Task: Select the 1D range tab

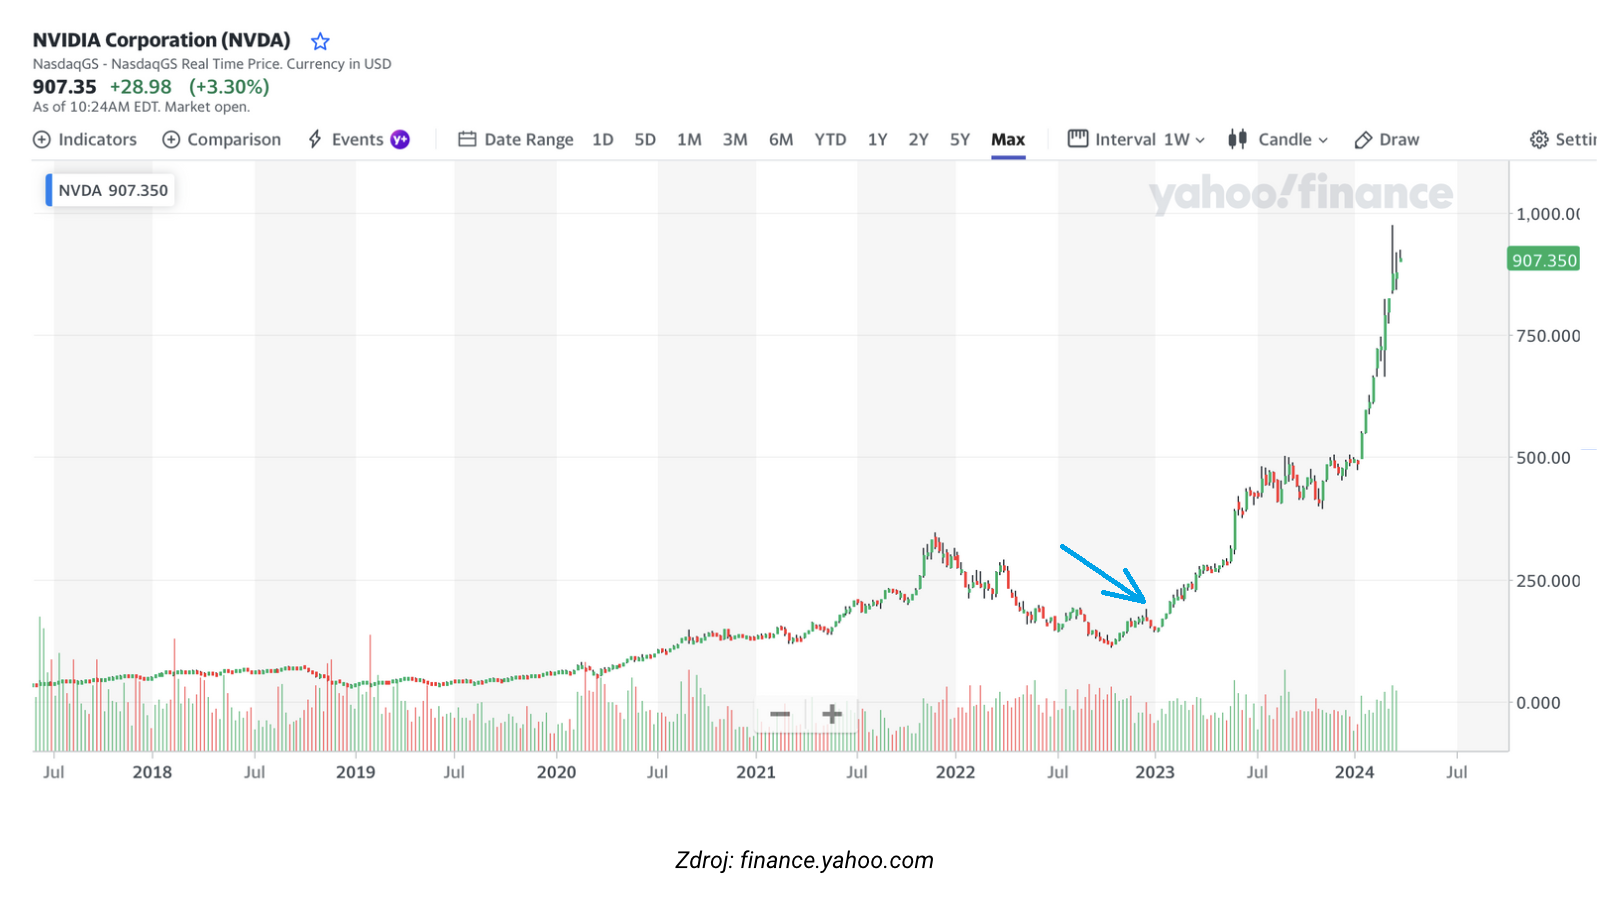Action: point(602,140)
